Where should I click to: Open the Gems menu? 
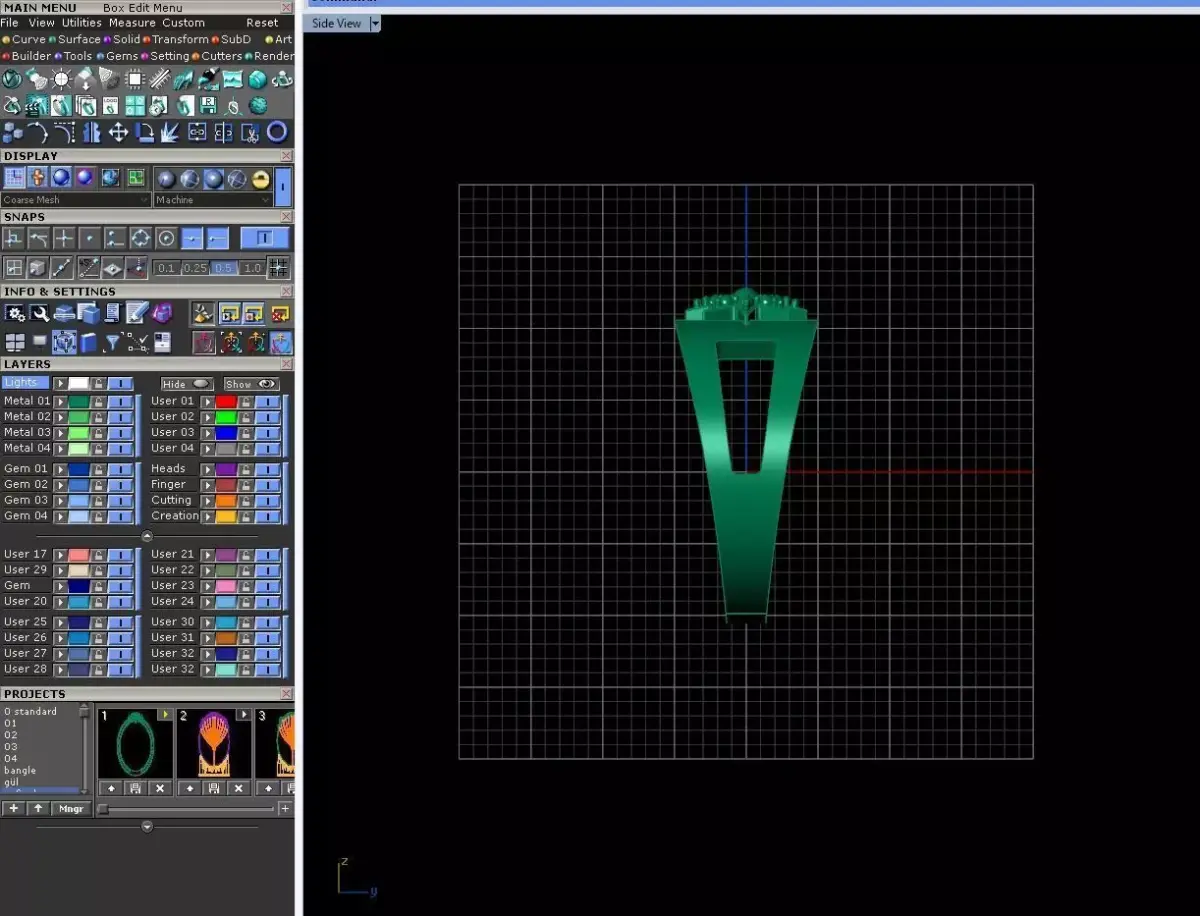[122, 56]
